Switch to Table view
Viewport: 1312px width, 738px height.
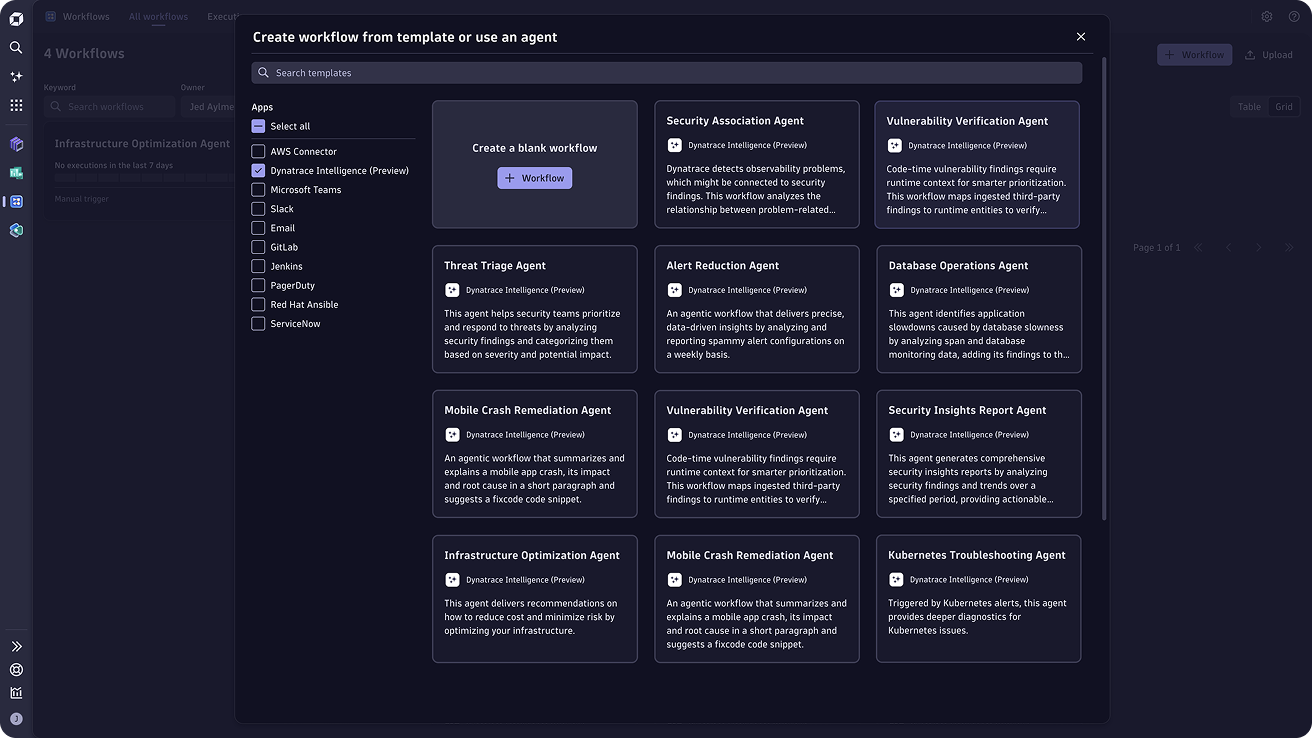pyautogui.click(x=1249, y=107)
